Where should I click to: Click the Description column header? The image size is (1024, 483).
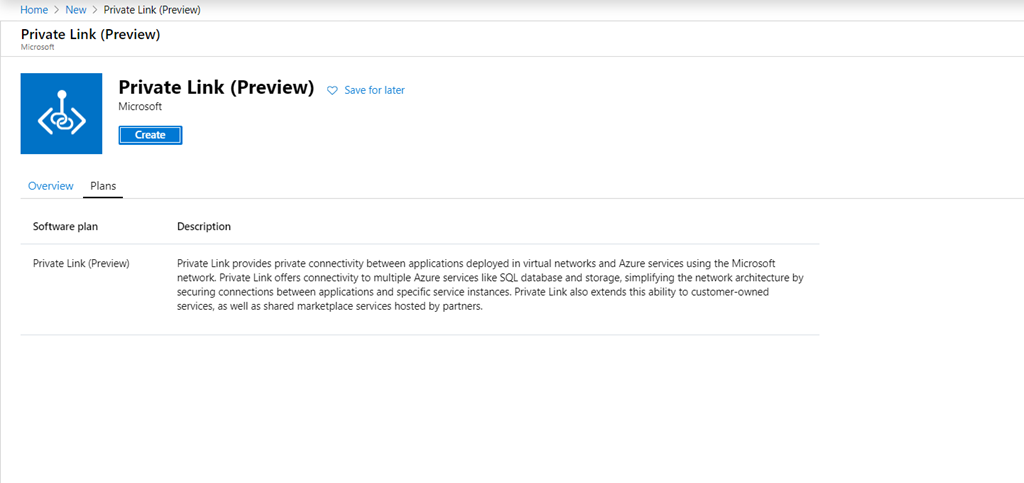204,226
